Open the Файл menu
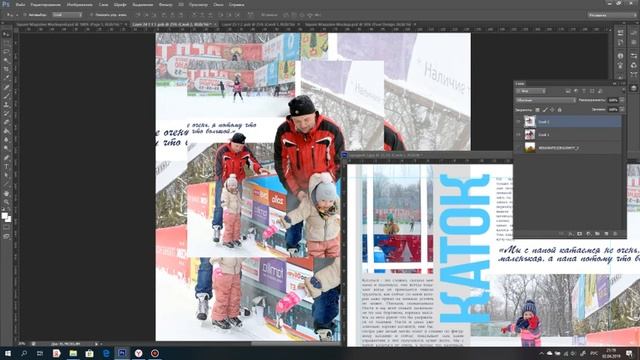Image resolution: width=640 pixels, height=360 pixels. 20,5
